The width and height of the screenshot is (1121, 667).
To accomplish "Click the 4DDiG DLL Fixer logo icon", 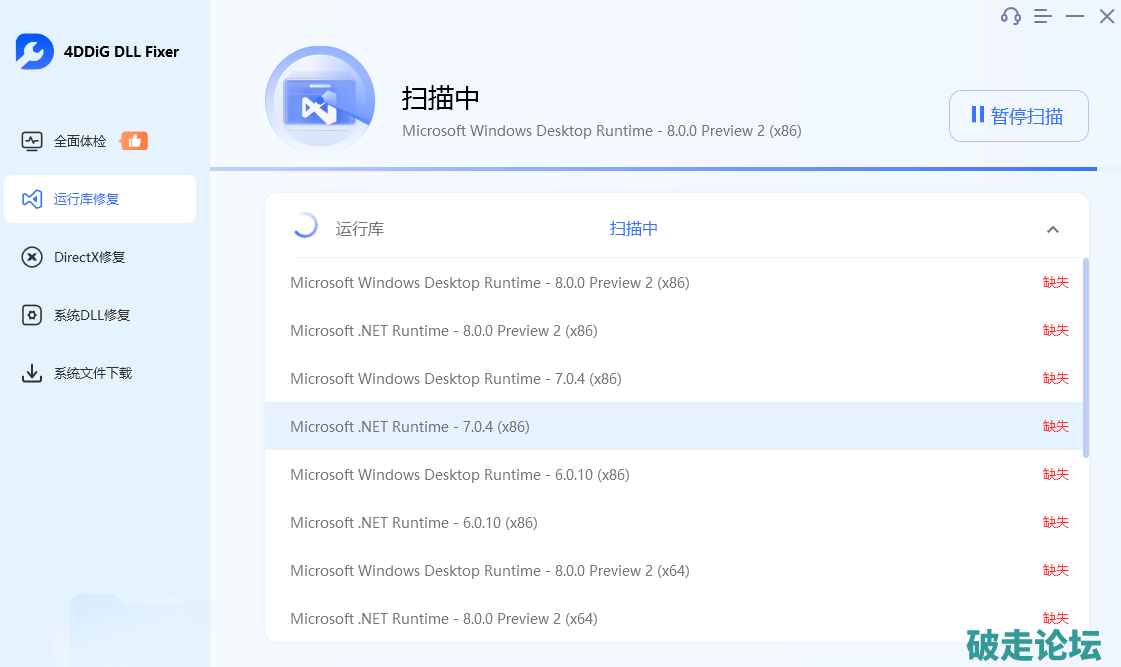I will pos(34,52).
